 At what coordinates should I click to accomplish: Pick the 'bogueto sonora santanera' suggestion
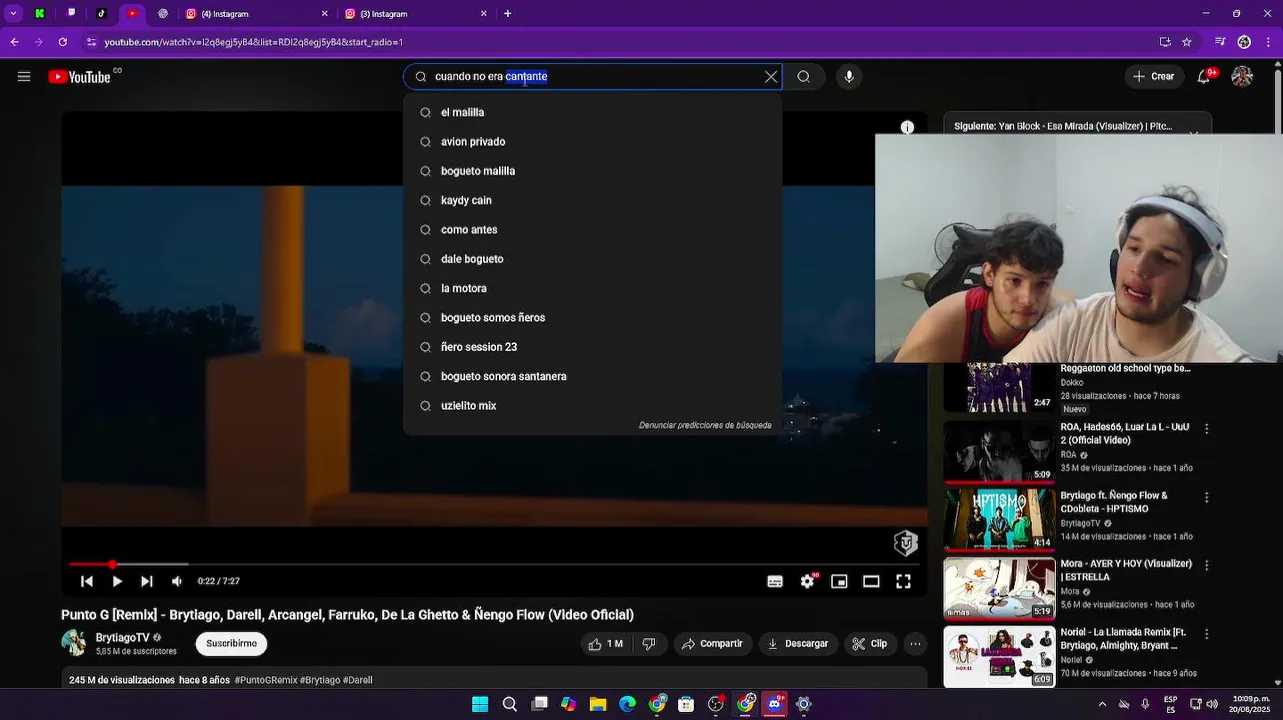pyautogui.click(x=592, y=377)
